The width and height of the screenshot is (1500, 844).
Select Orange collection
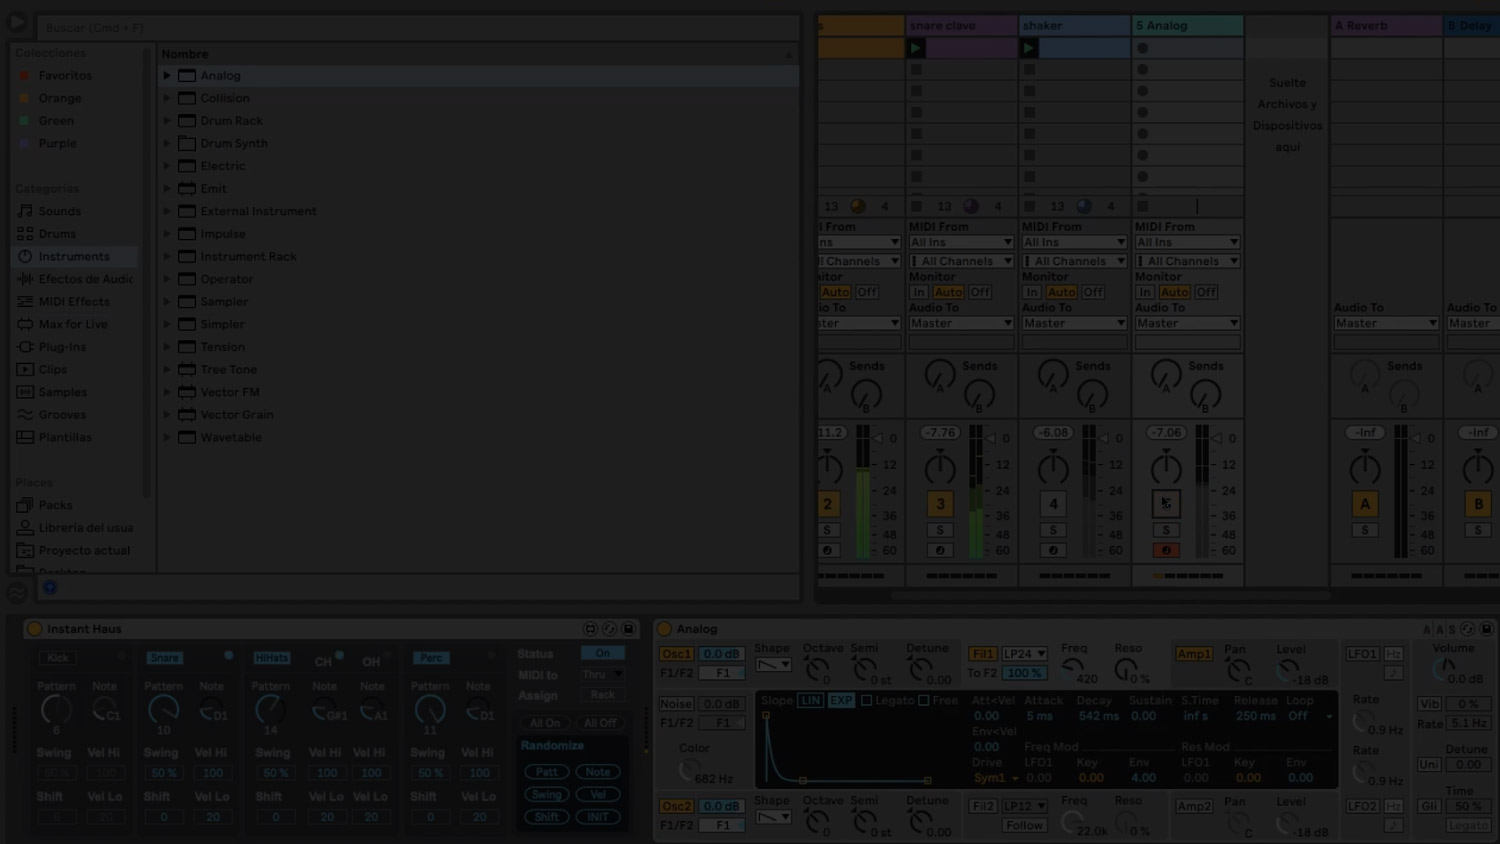tap(60, 98)
